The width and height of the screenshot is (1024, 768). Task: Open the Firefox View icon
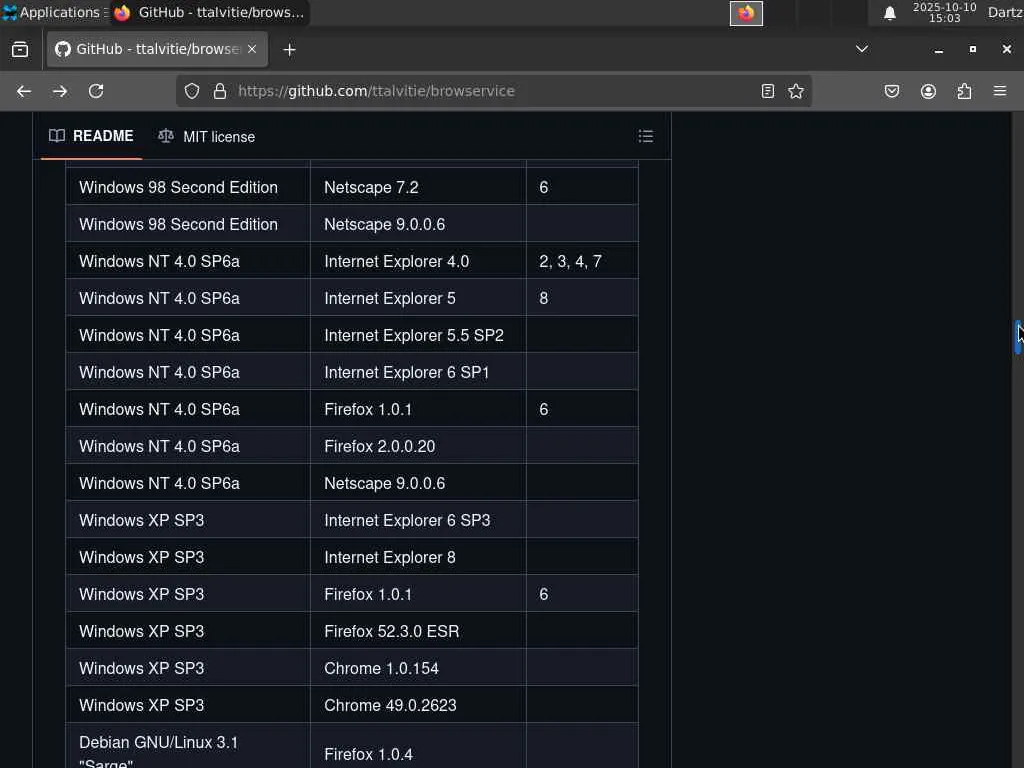[x=20, y=50]
